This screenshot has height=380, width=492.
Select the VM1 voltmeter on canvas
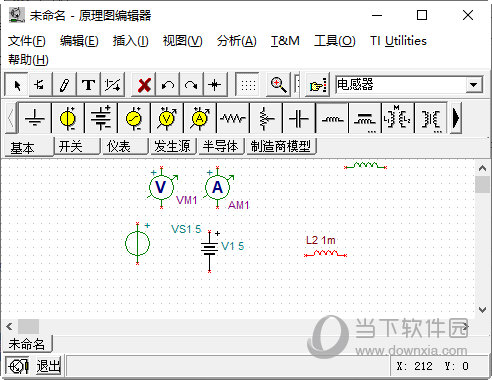coord(162,187)
